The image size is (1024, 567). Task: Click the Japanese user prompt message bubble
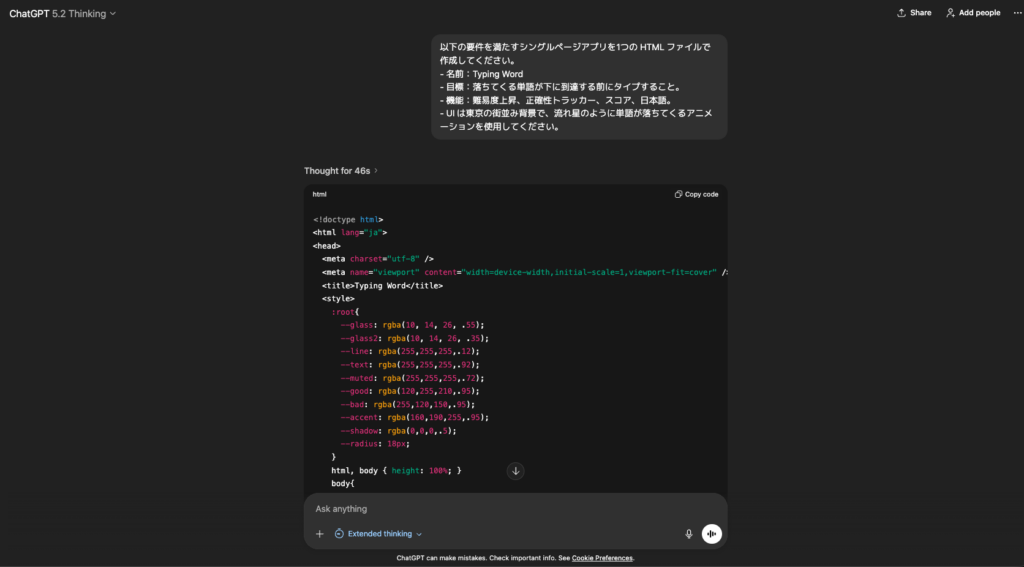coord(578,87)
